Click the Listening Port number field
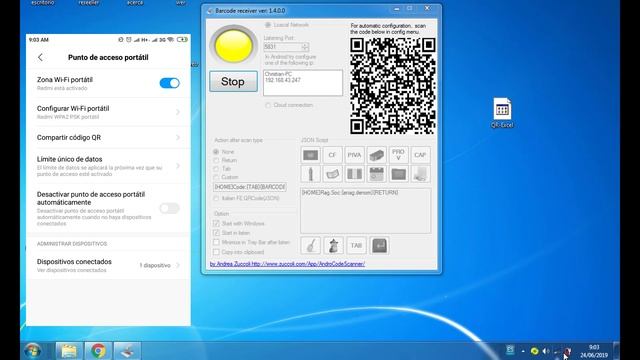This screenshot has width=640, height=360. point(282,47)
